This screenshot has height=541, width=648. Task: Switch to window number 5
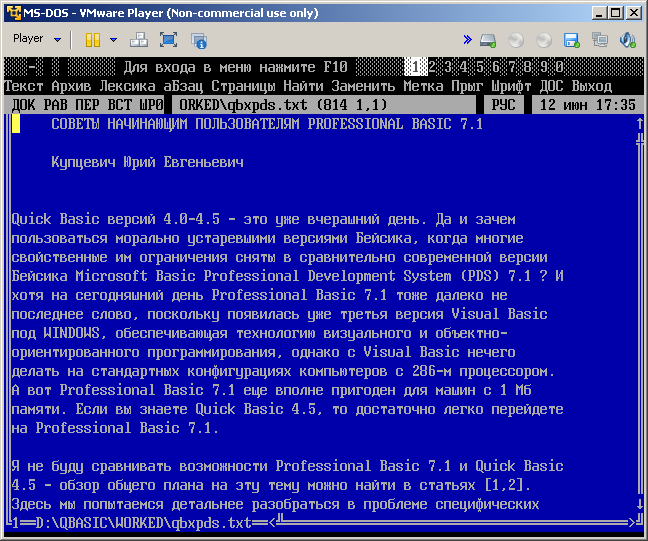pos(480,67)
